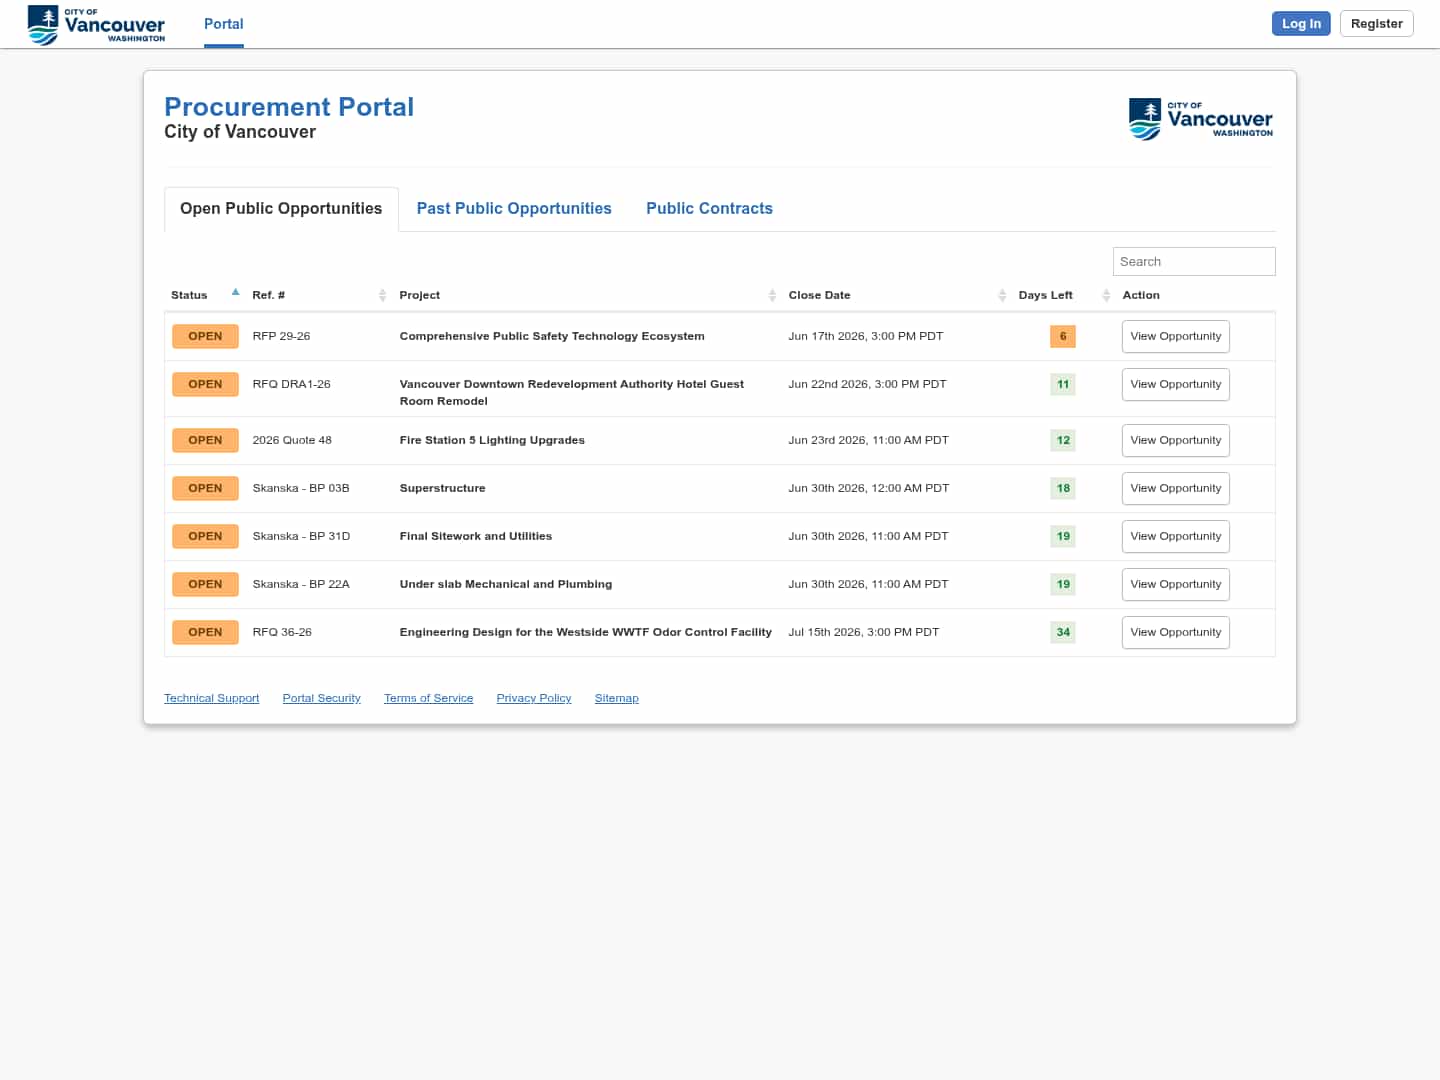Click the OPEN status badge for RFP 29-26
This screenshot has width=1440, height=1080.
[x=205, y=336]
